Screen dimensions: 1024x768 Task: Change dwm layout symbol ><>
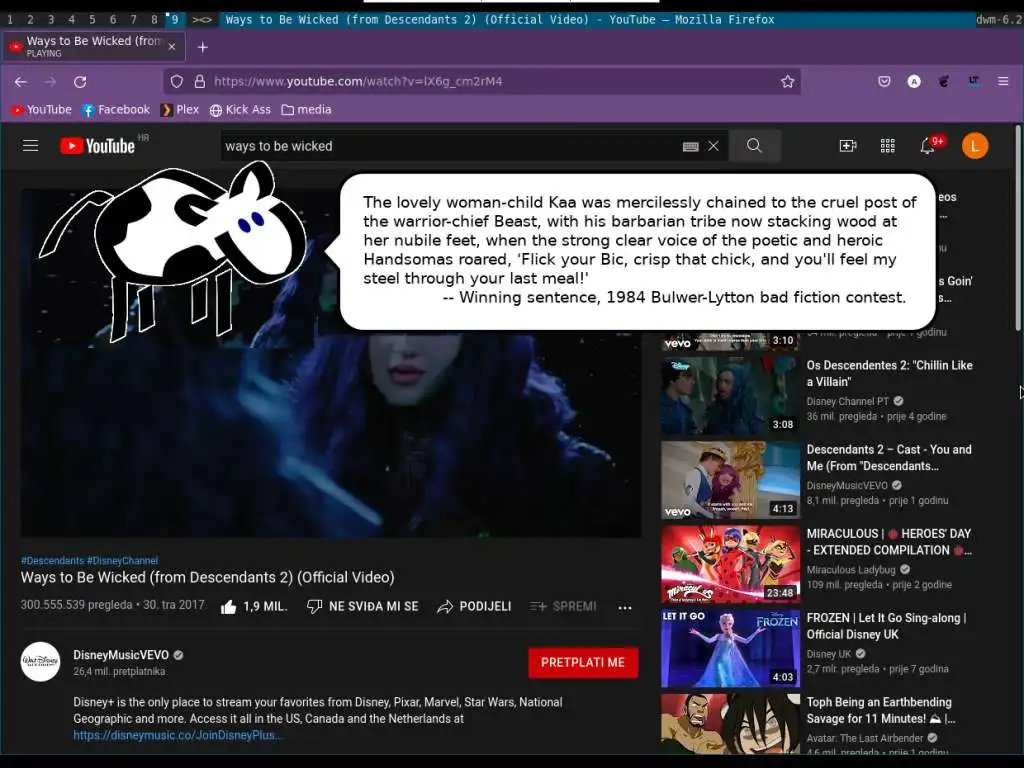[202, 20]
